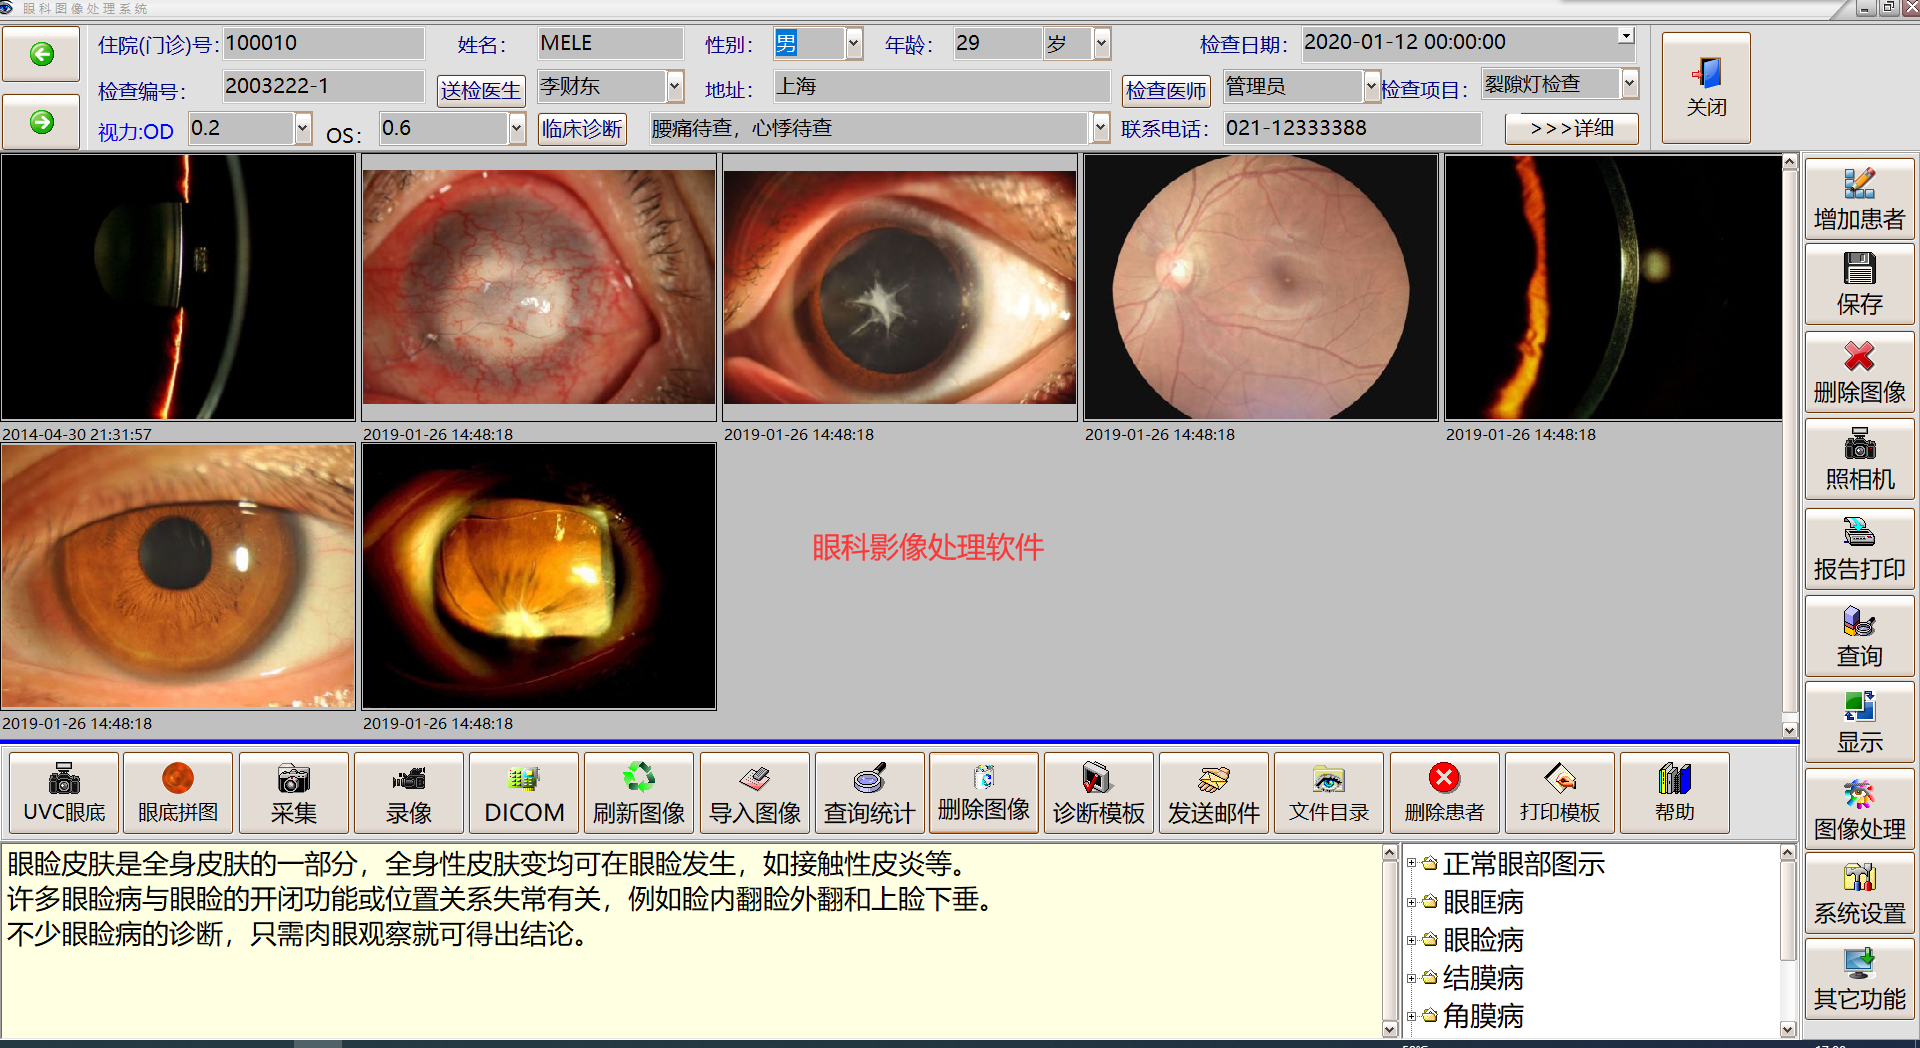Expand the 眼睑病 tree node
This screenshot has height=1048, width=1920.
point(1411,940)
